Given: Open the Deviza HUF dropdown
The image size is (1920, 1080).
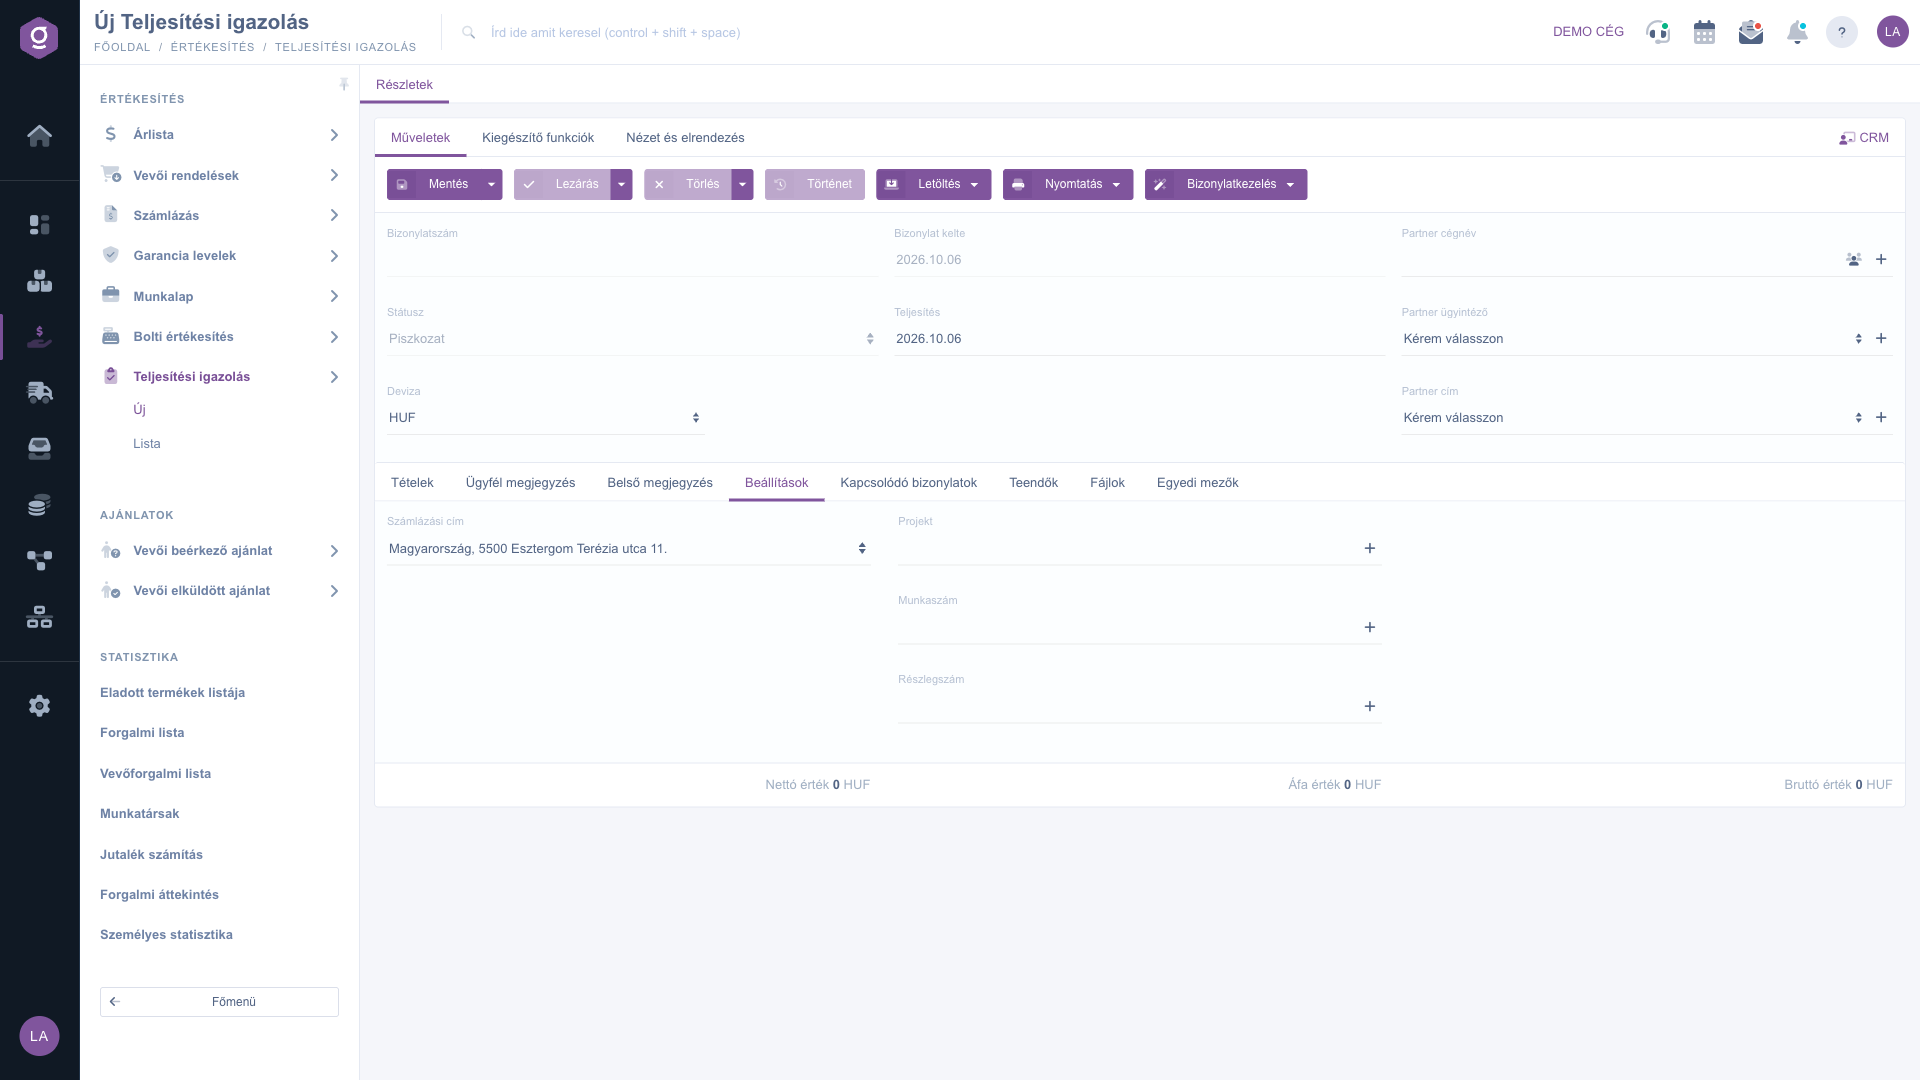Looking at the screenshot, I should (545, 418).
